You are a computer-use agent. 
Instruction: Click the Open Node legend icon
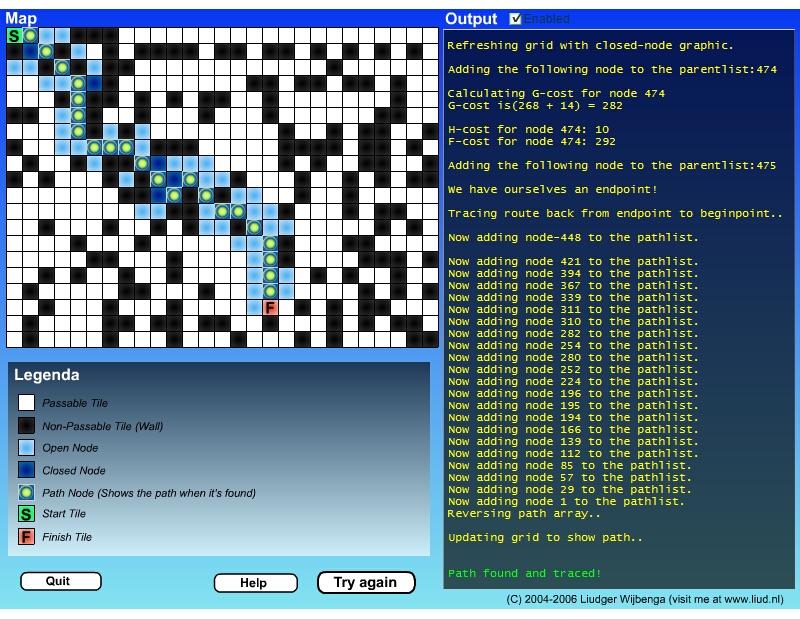(27, 448)
